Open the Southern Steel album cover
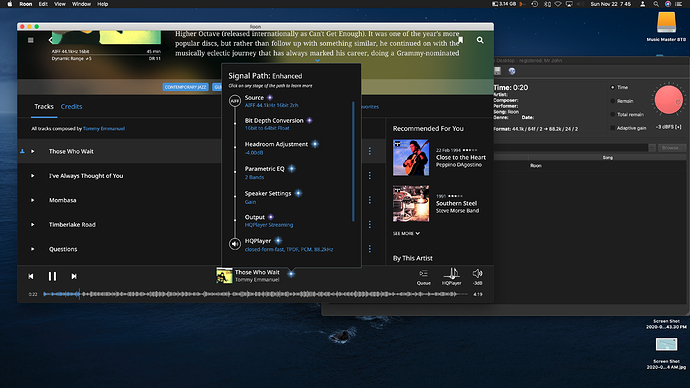Image resolution: width=690 pixels, height=388 pixels. click(x=411, y=203)
